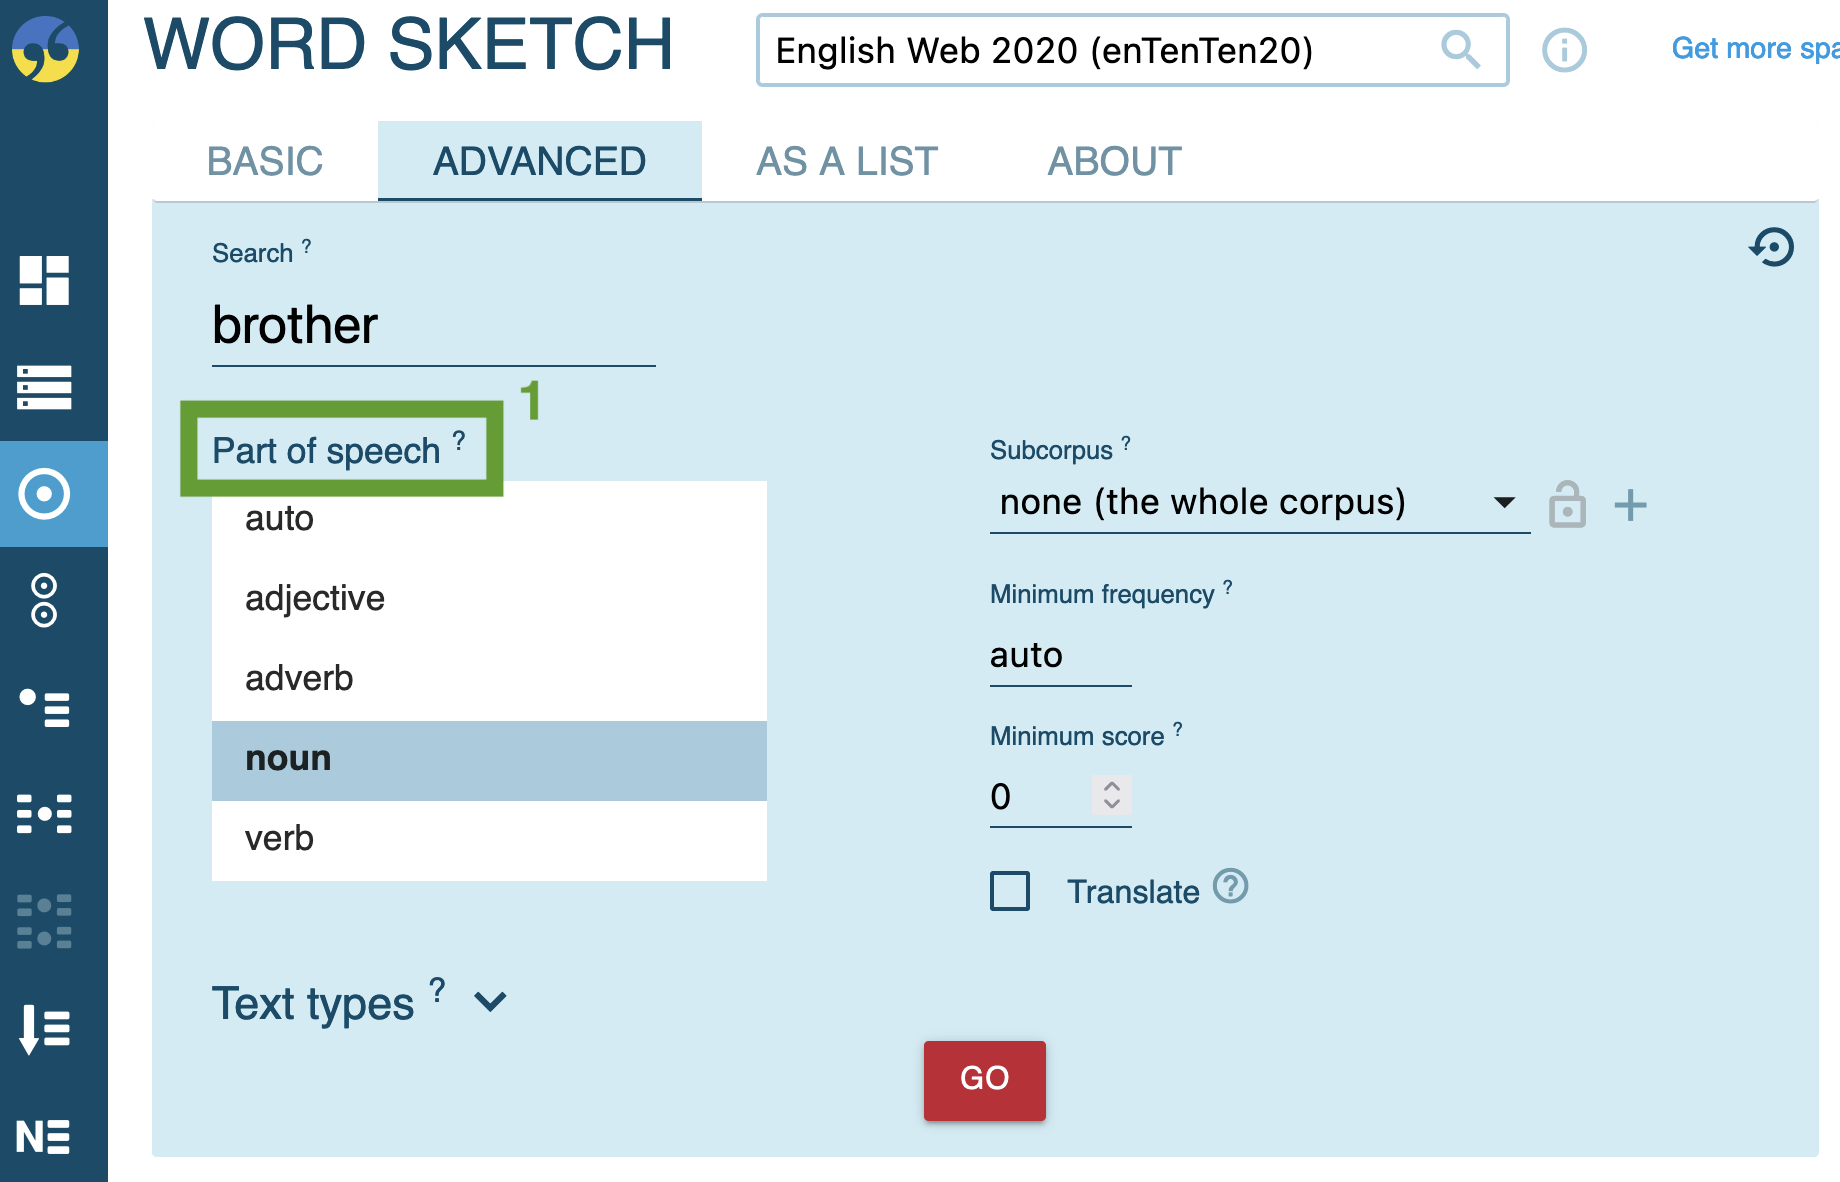Click the search history reset icon
This screenshot has height=1182, width=1840.
(1771, 247)
